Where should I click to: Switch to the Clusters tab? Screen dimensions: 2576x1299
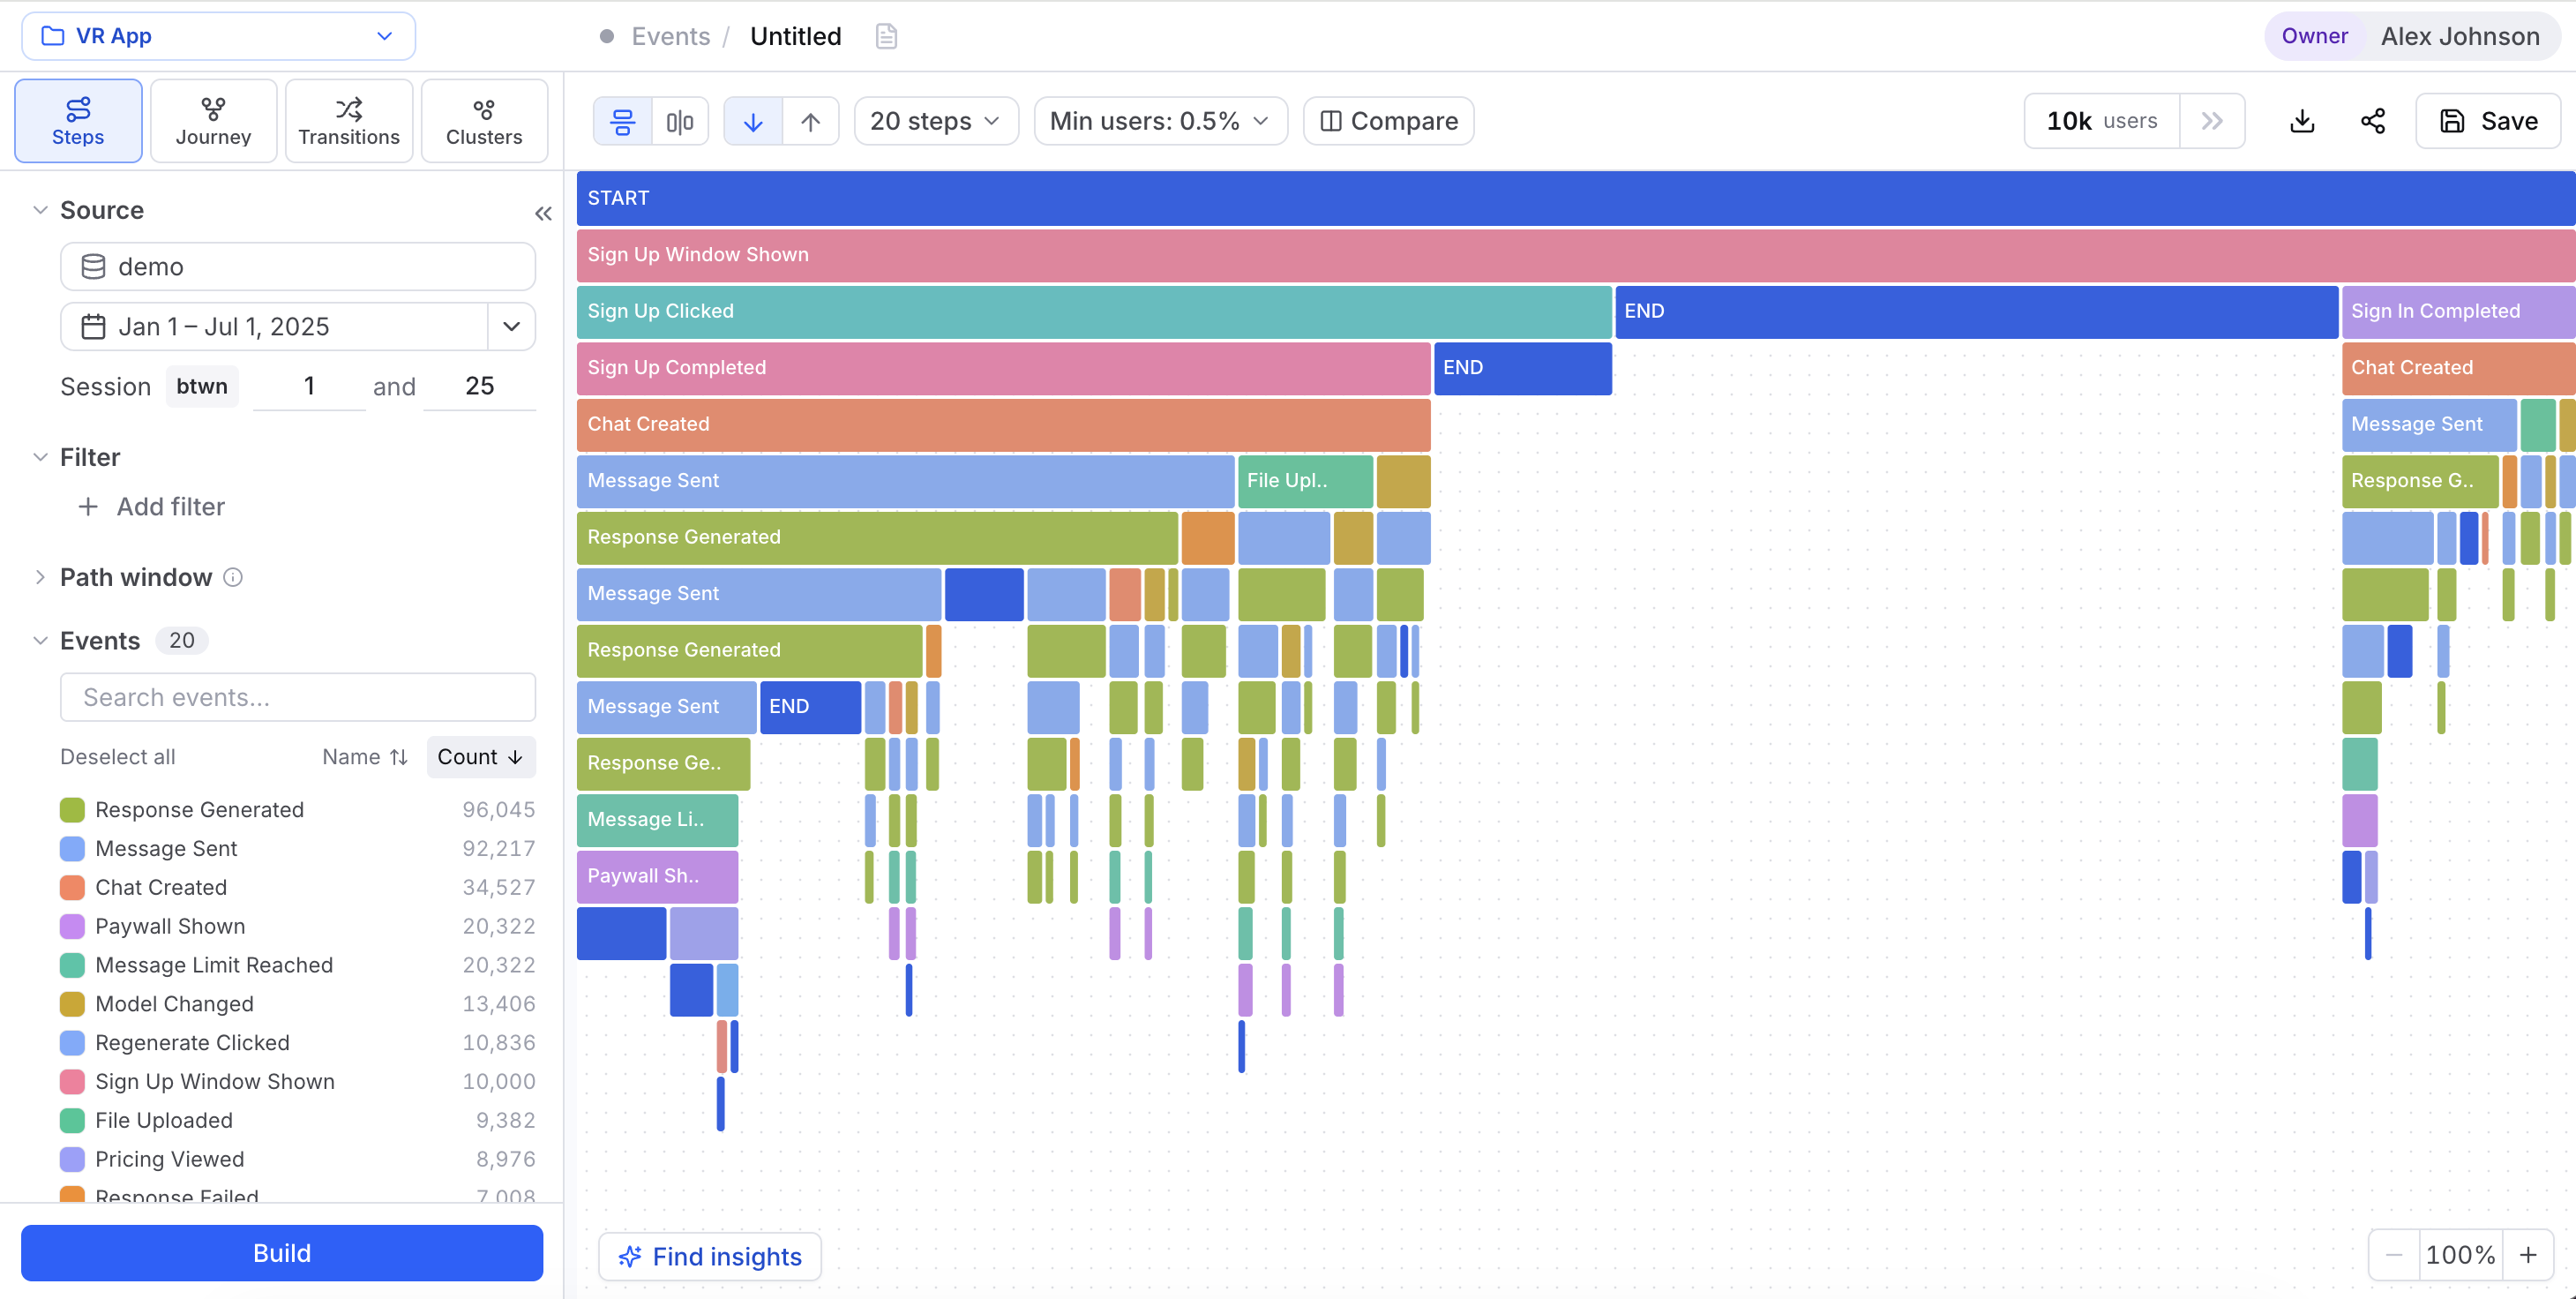point(484,121)
